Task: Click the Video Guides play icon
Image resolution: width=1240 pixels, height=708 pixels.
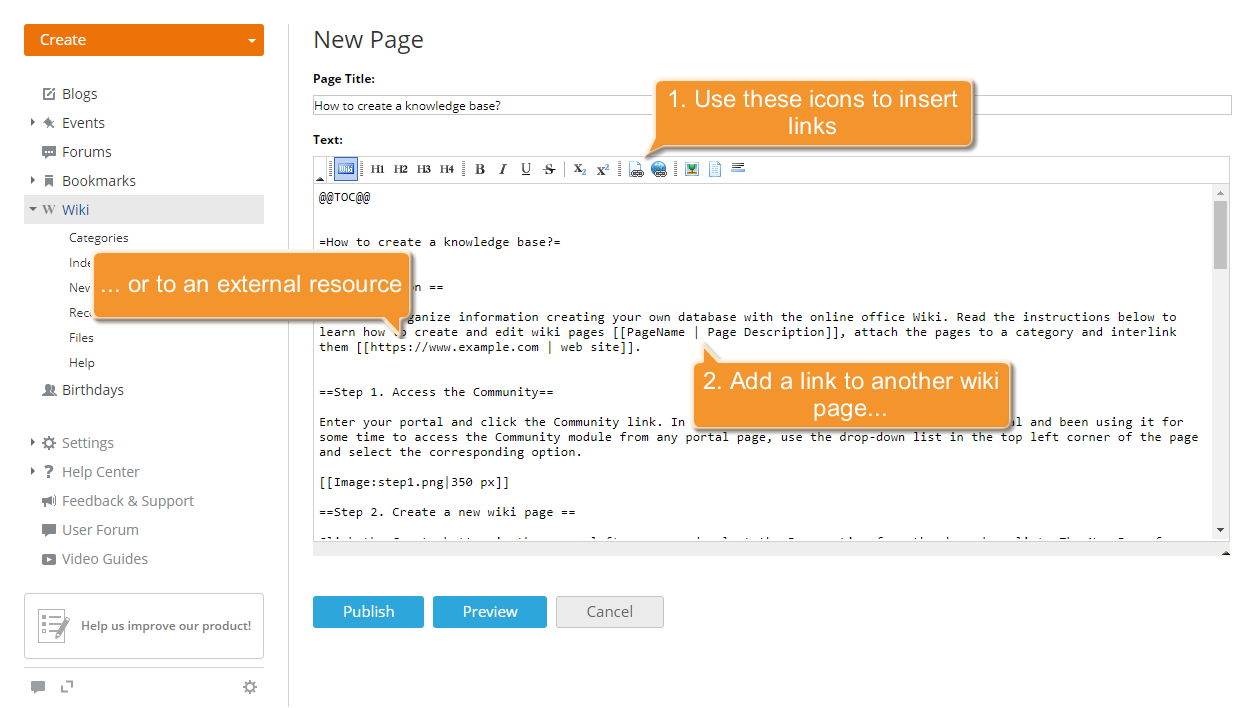Action: (x=49, y=559)
